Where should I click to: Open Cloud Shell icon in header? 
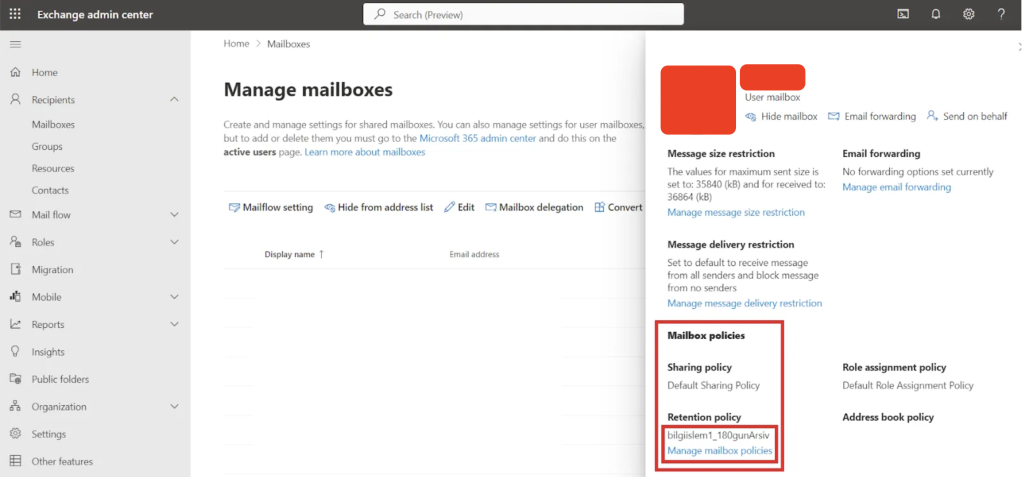tap(903, 14)
